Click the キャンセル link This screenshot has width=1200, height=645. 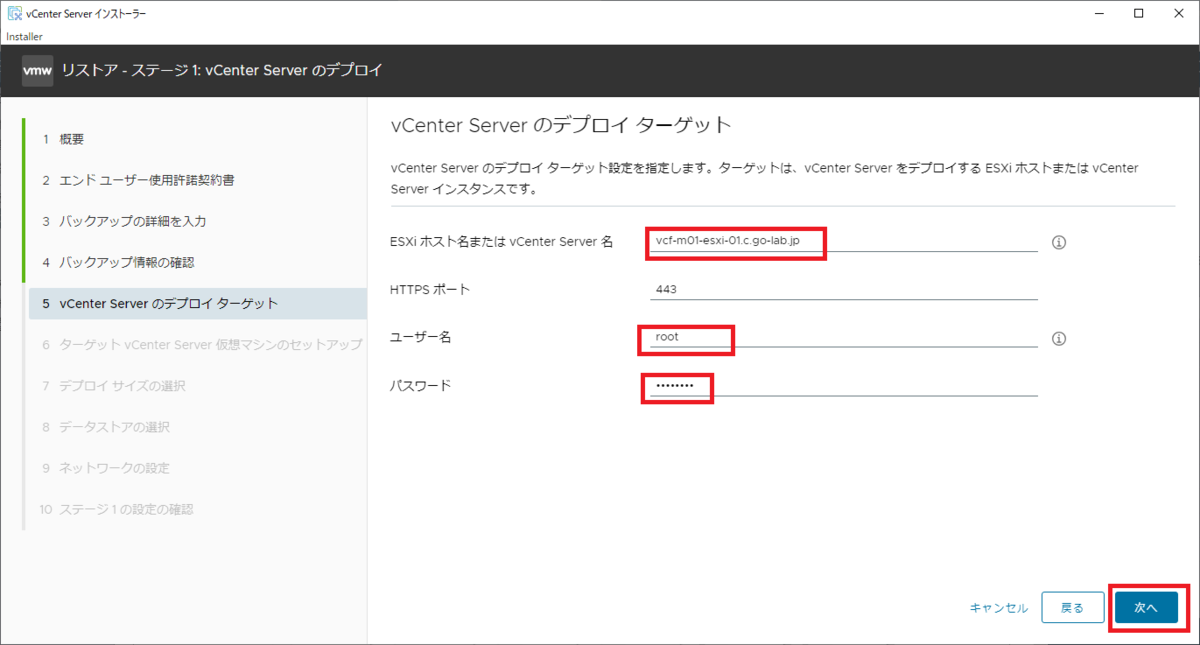[x=998, y=608]
